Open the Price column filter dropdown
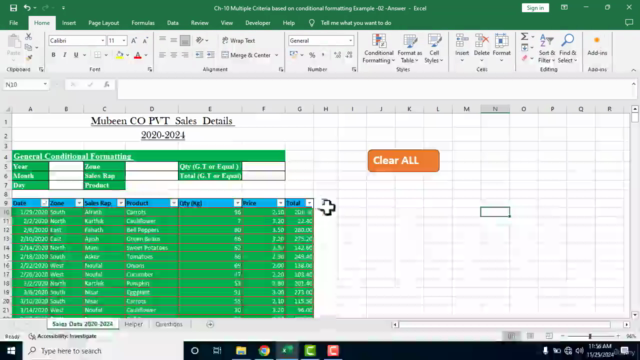 point(280,203)
